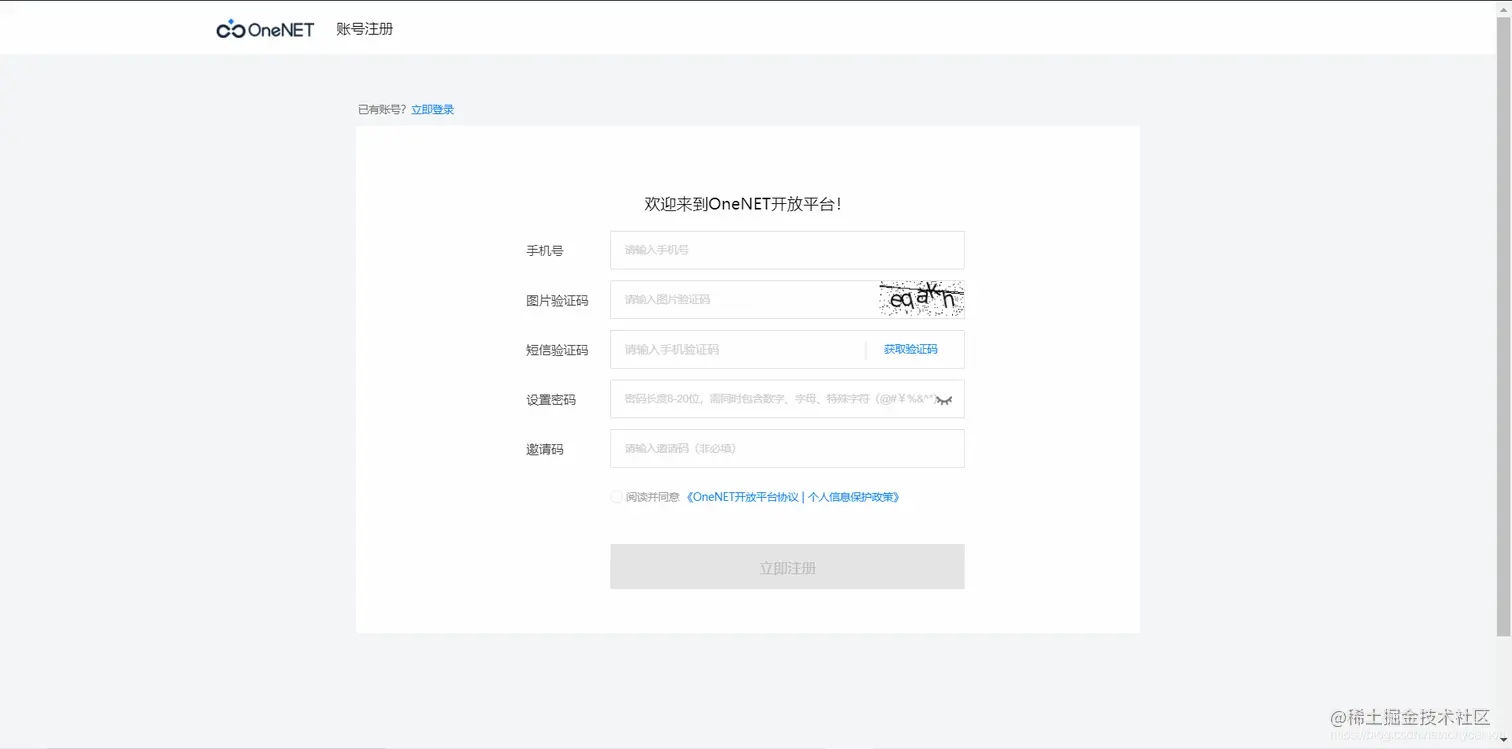The height and width of the screenshot is (749, 1512).
Task: Open the 立即登录 login link
Action: (432, 109)
